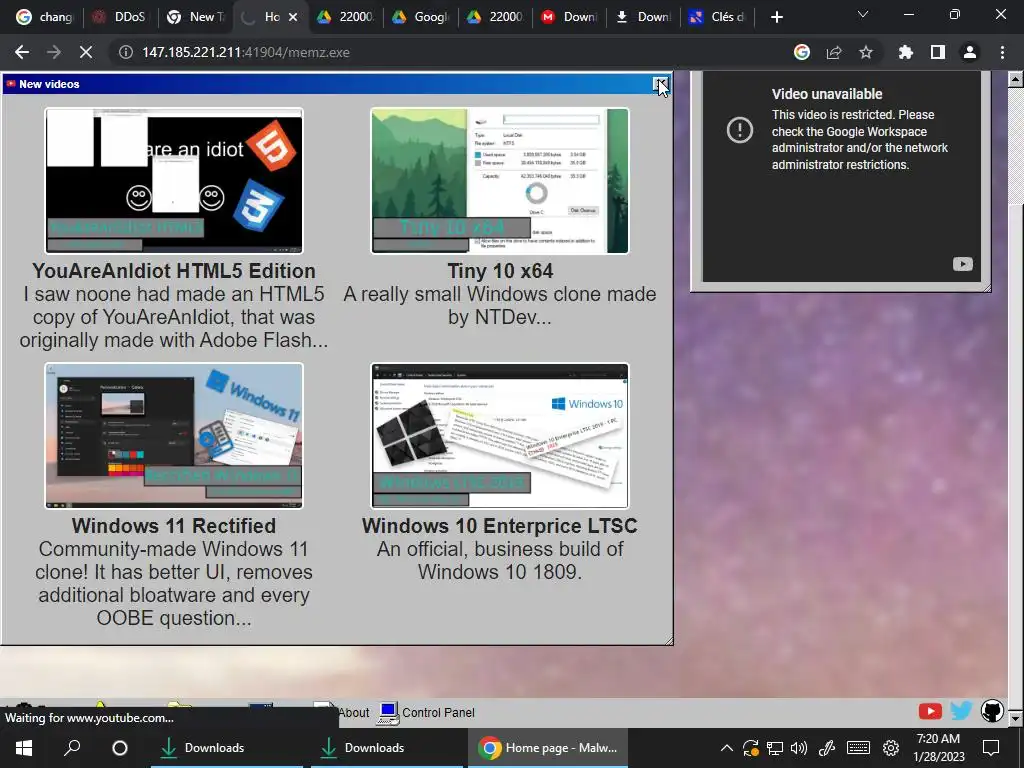Show hidden system tray icons
Viewport: 1024px width, 768px height.
(x=726, y=748)
